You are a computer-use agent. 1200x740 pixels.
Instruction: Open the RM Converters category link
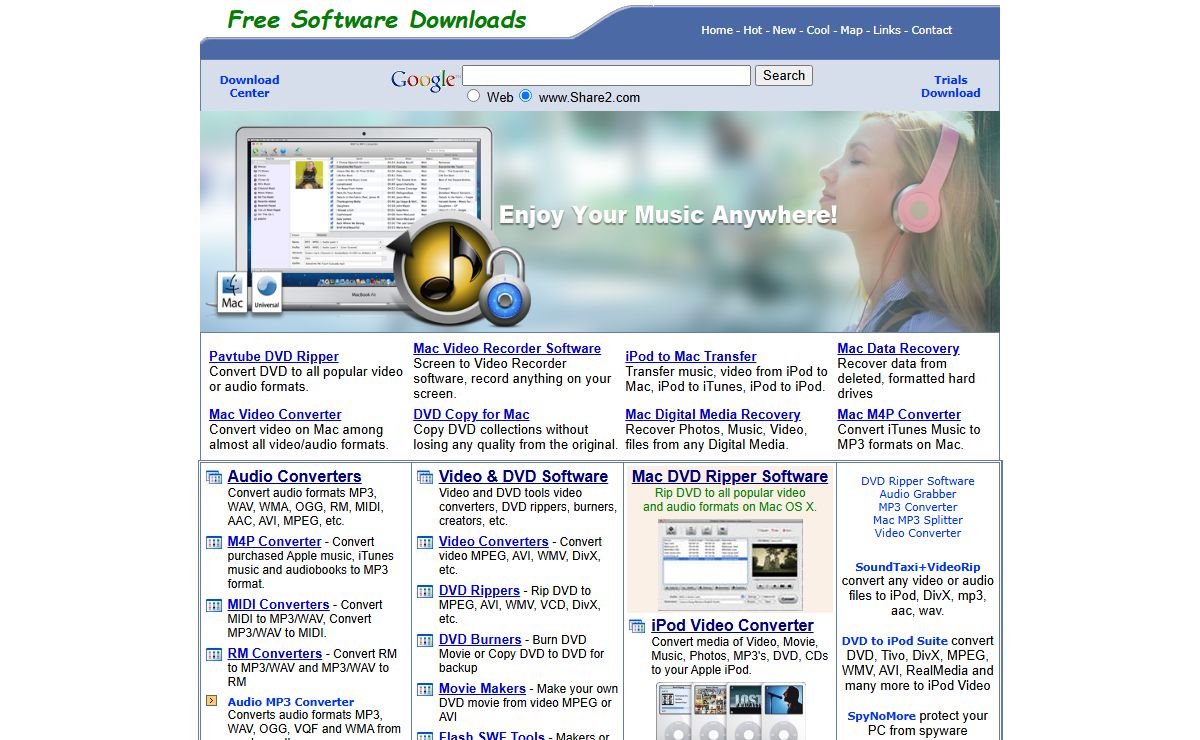tap(275, 653)
